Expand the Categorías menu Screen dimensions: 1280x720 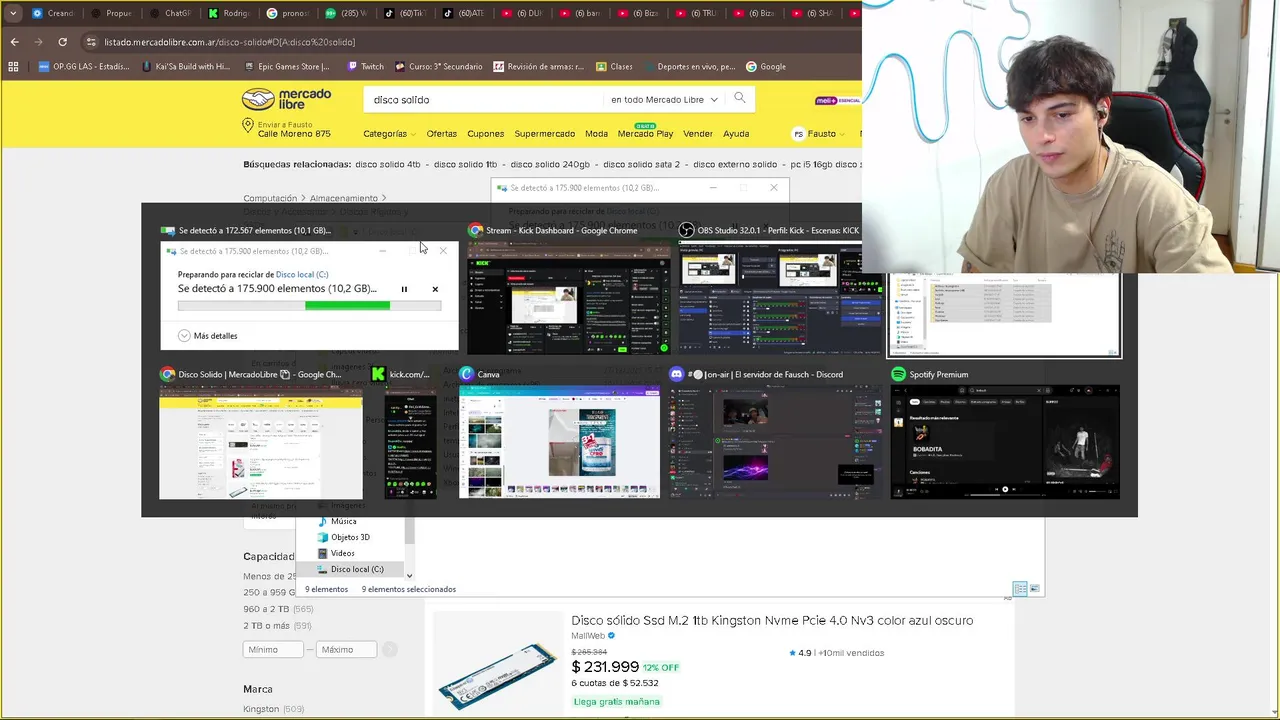pos(390,134)
